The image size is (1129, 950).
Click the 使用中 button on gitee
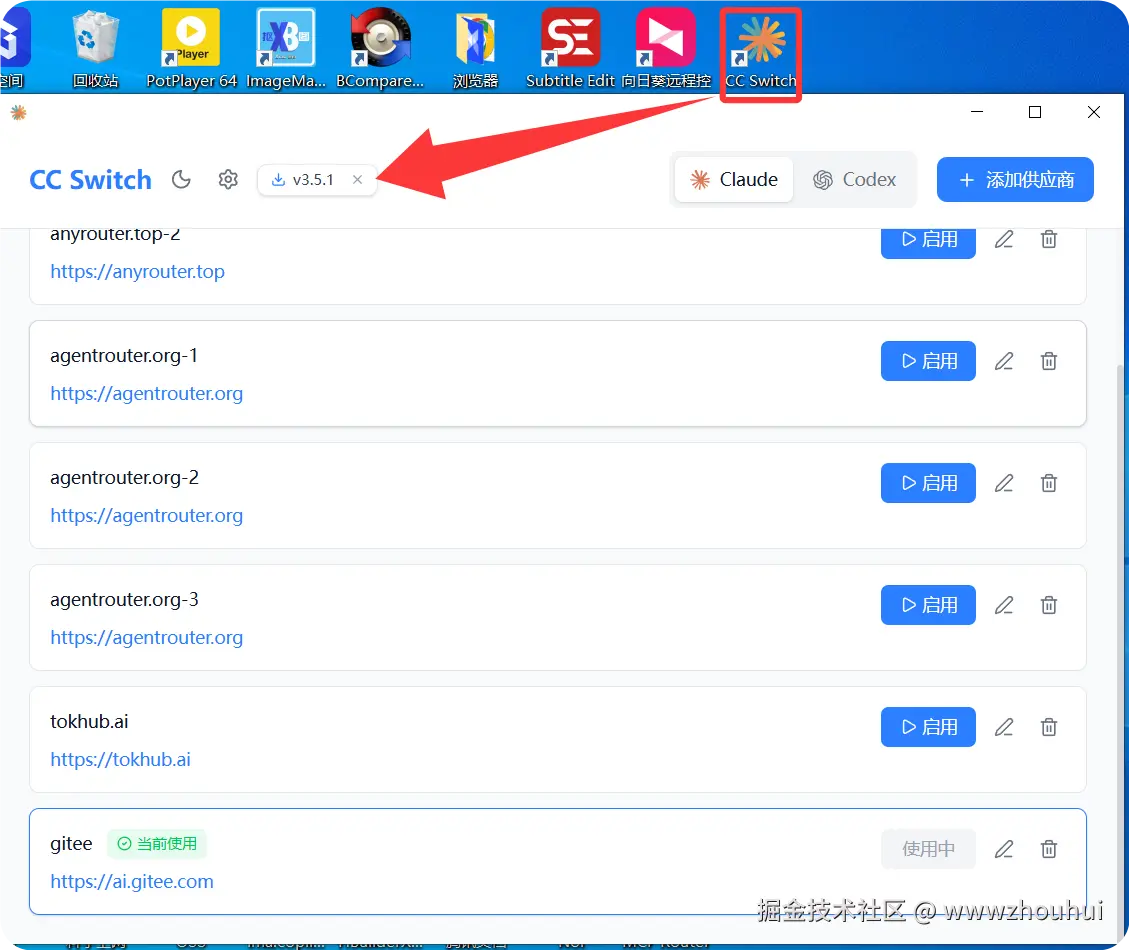click(928, 848)
